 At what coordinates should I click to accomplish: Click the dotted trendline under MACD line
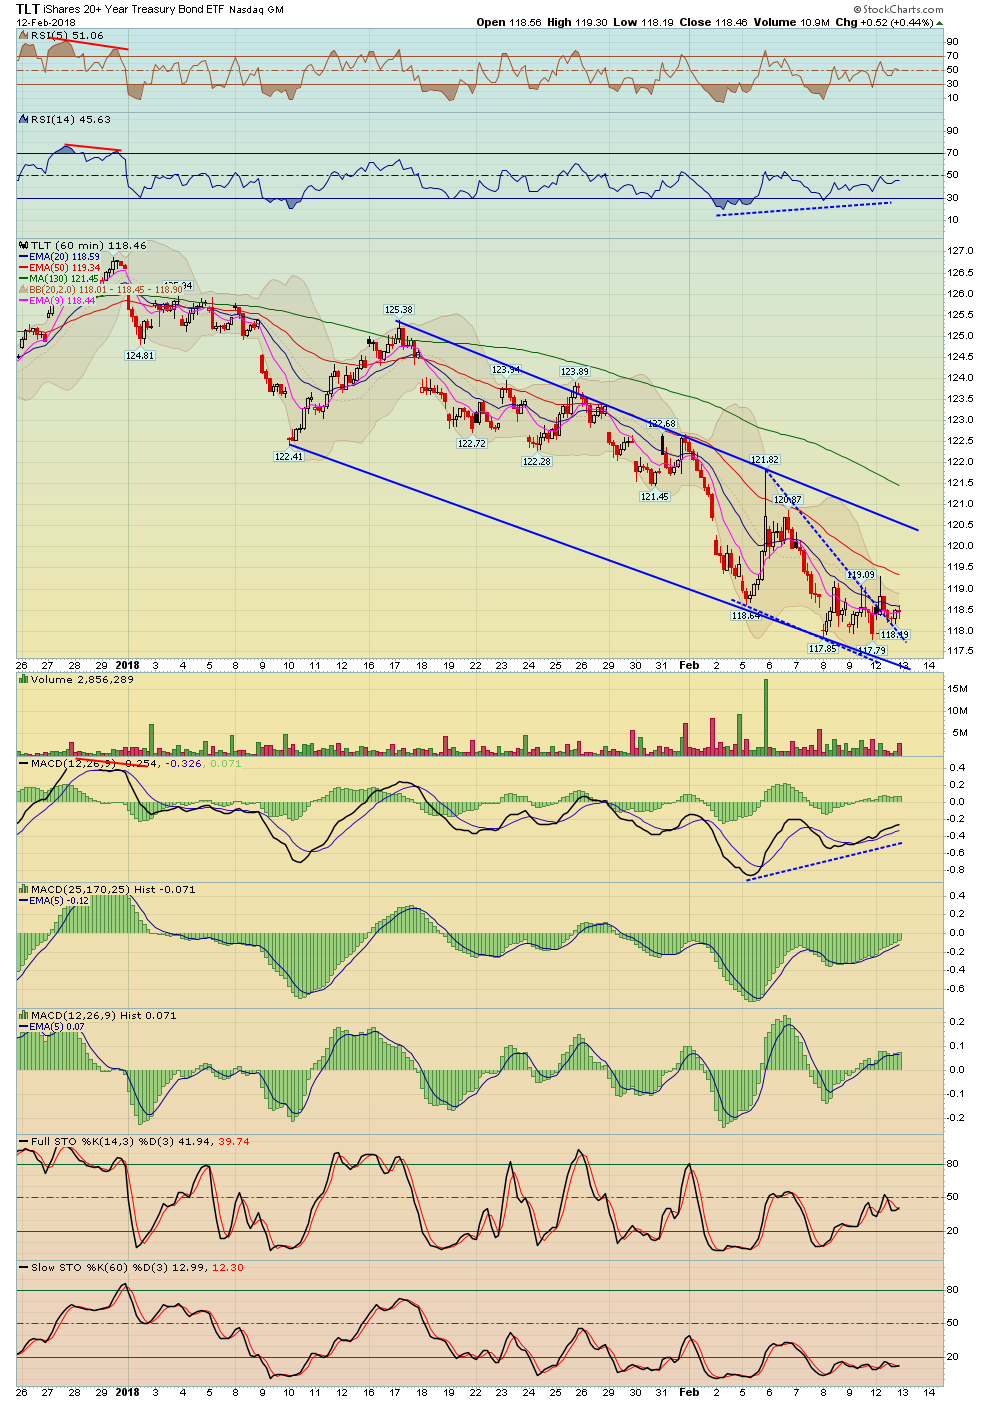[x=825, y=861]
